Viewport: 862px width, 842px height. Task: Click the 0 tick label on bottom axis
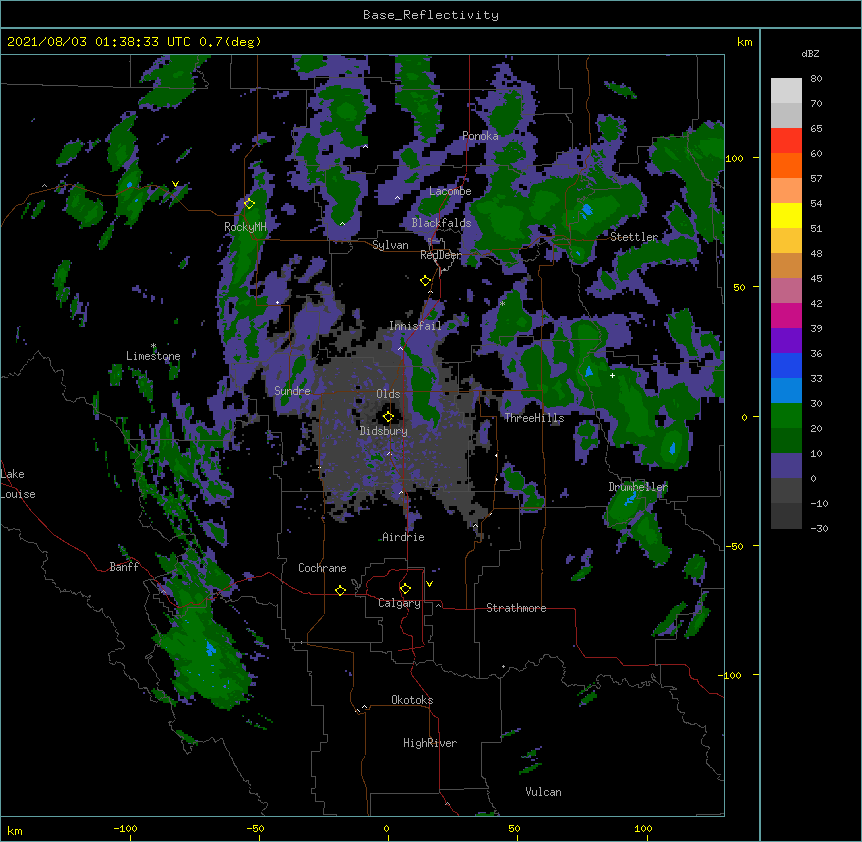[386, 829]
